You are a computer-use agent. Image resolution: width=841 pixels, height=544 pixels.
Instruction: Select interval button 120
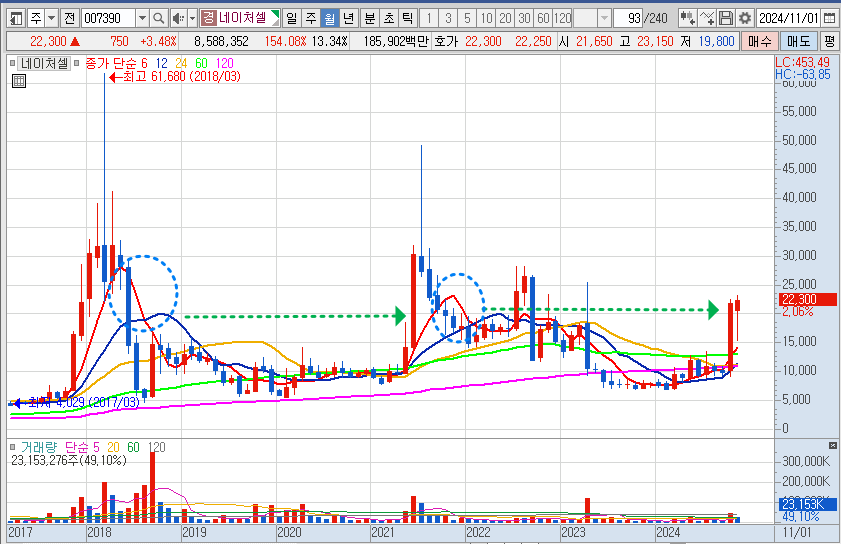coord(563,19)
